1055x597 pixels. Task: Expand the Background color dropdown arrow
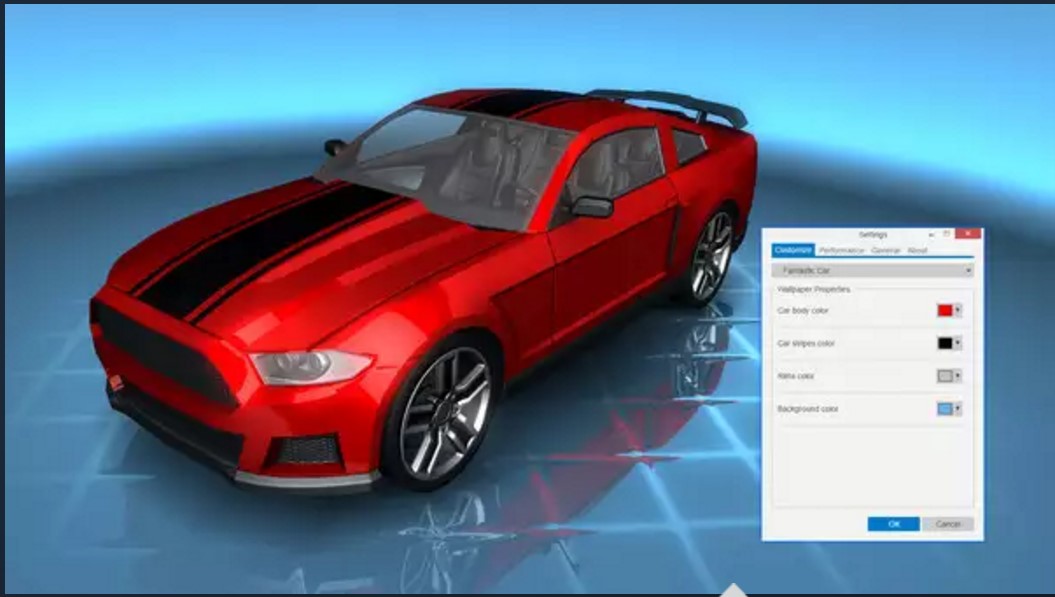click(x=958, y=409)
